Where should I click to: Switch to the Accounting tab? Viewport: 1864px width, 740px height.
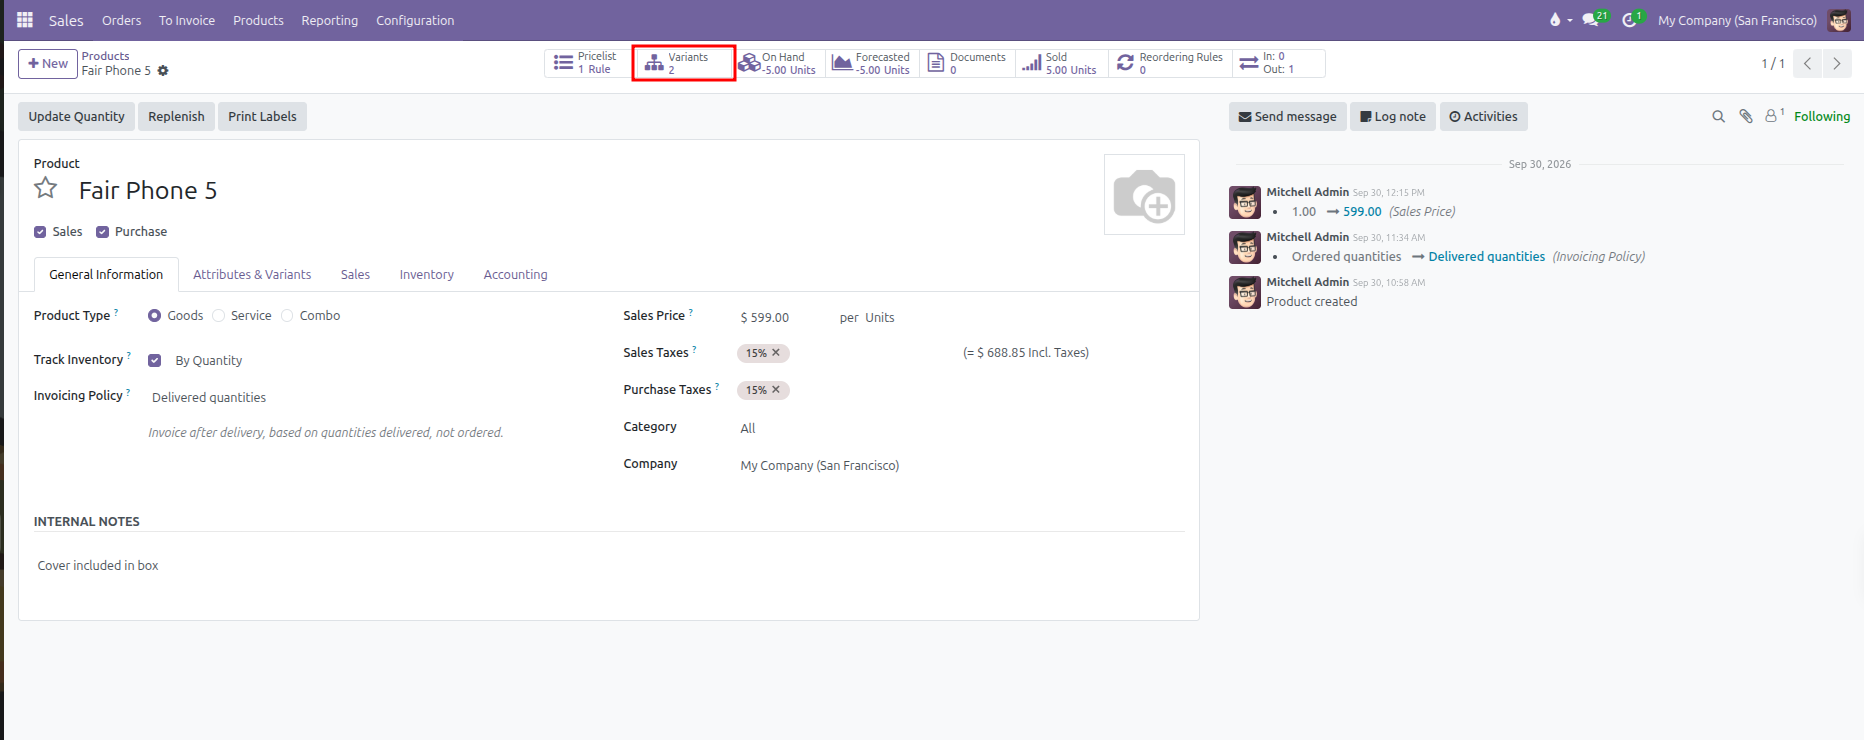515,275
